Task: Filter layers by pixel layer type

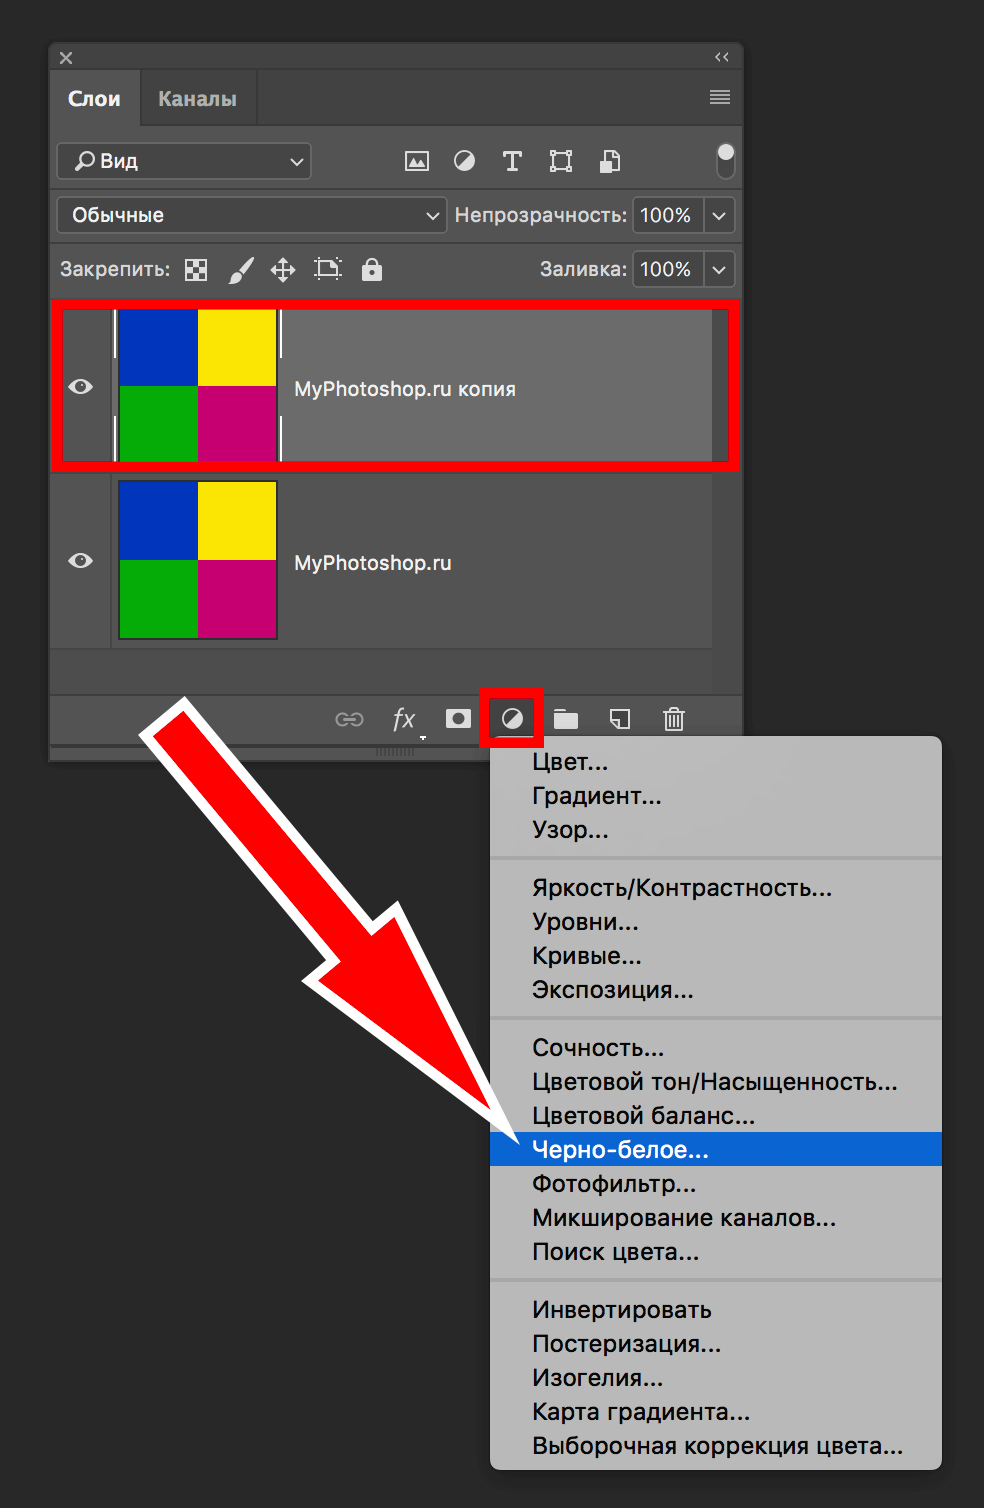Action: coord(417,161)
